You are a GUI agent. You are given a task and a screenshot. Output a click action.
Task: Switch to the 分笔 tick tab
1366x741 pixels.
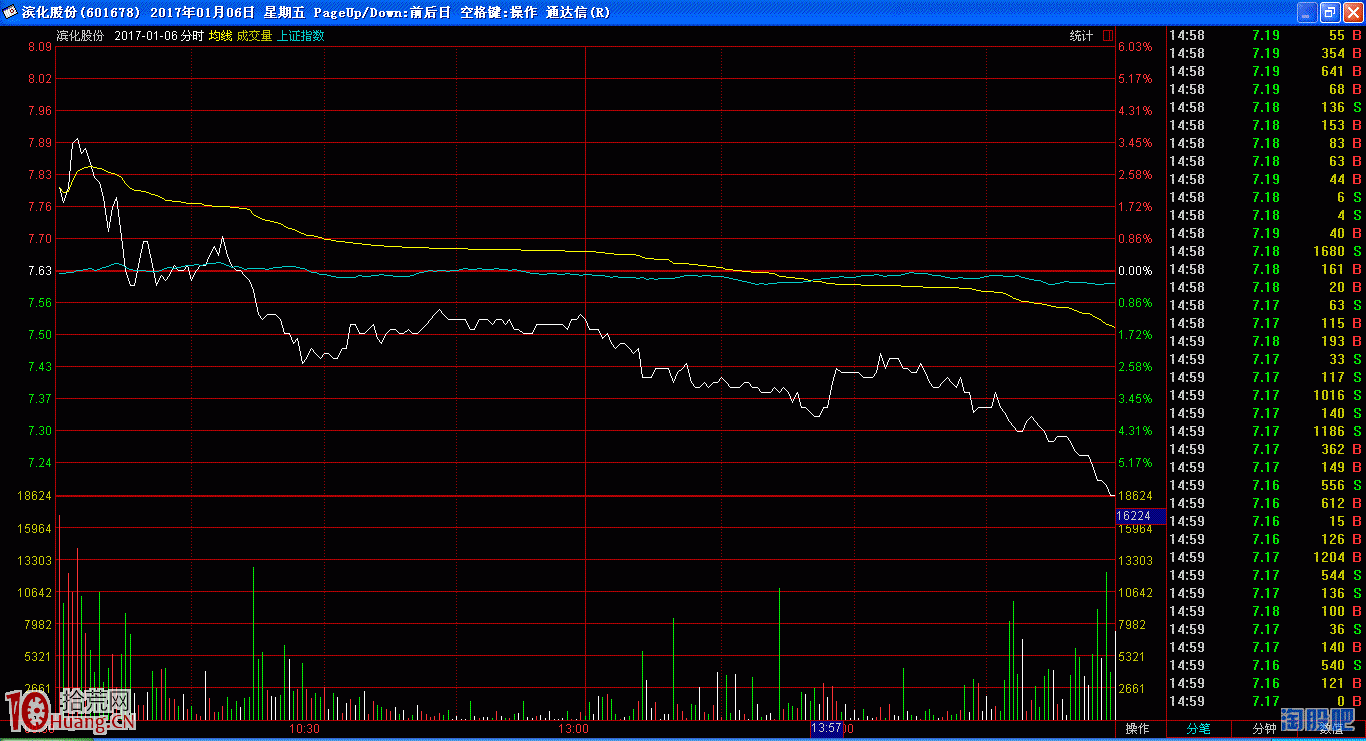click(x=1197, y=729)
